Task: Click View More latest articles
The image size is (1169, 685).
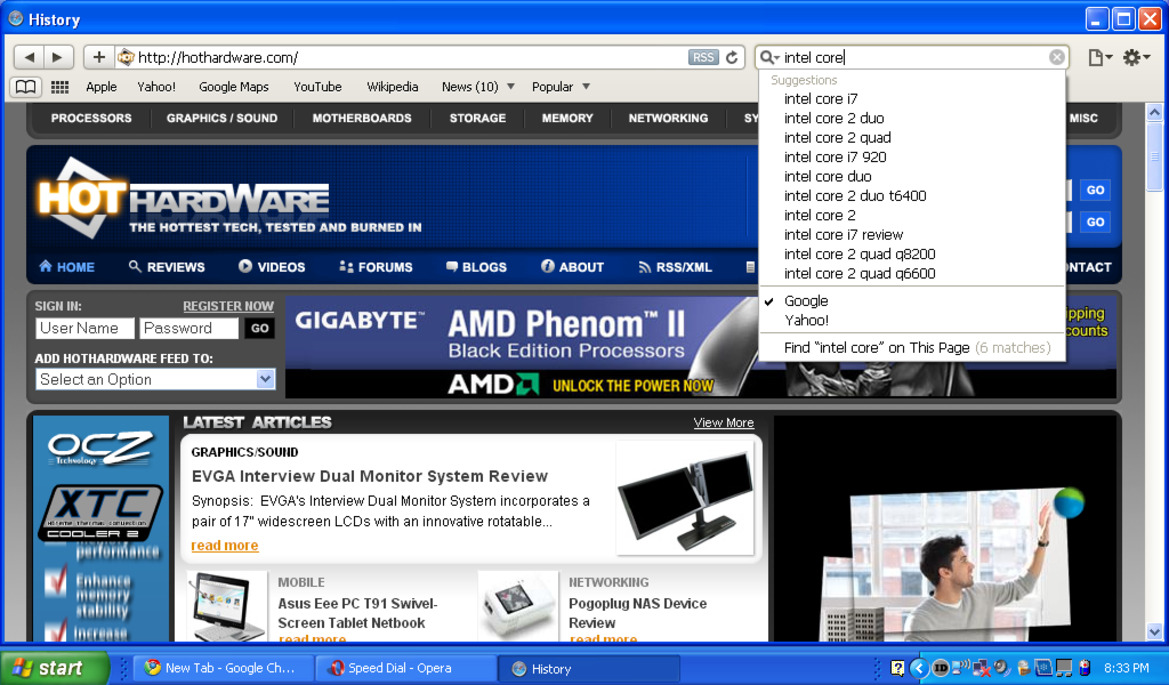Action: pos(723,423)
